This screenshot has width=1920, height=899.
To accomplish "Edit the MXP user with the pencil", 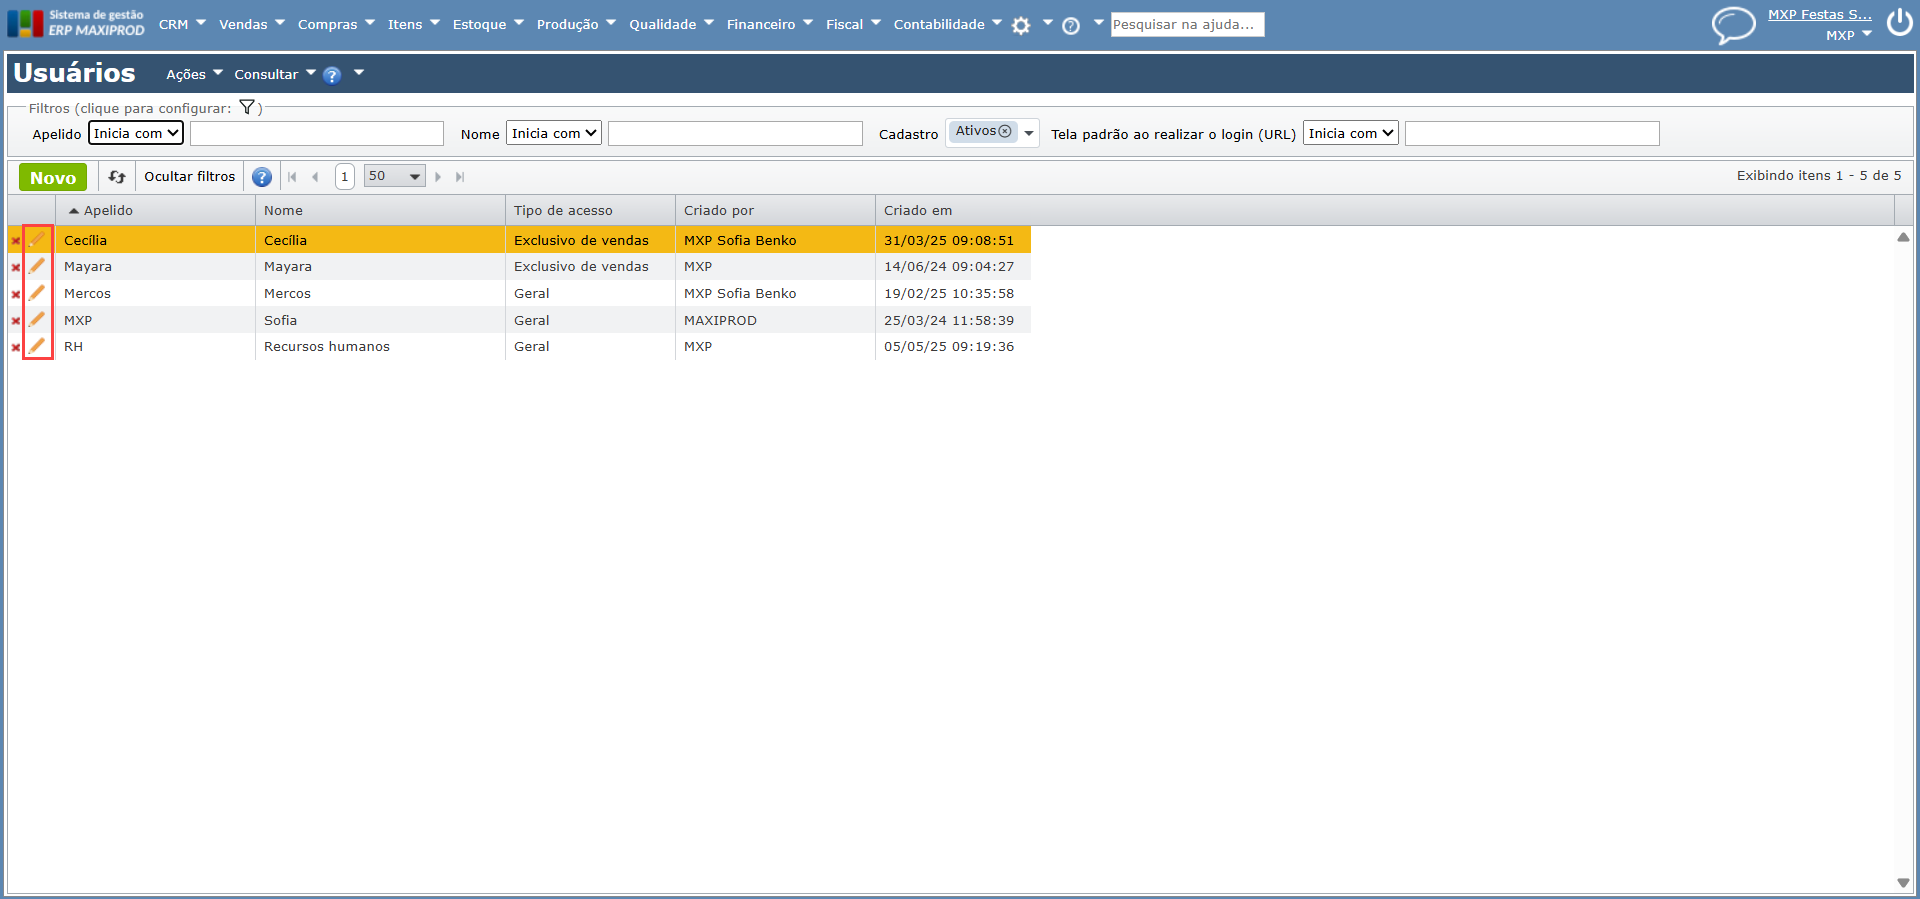I will click(37, 320).
